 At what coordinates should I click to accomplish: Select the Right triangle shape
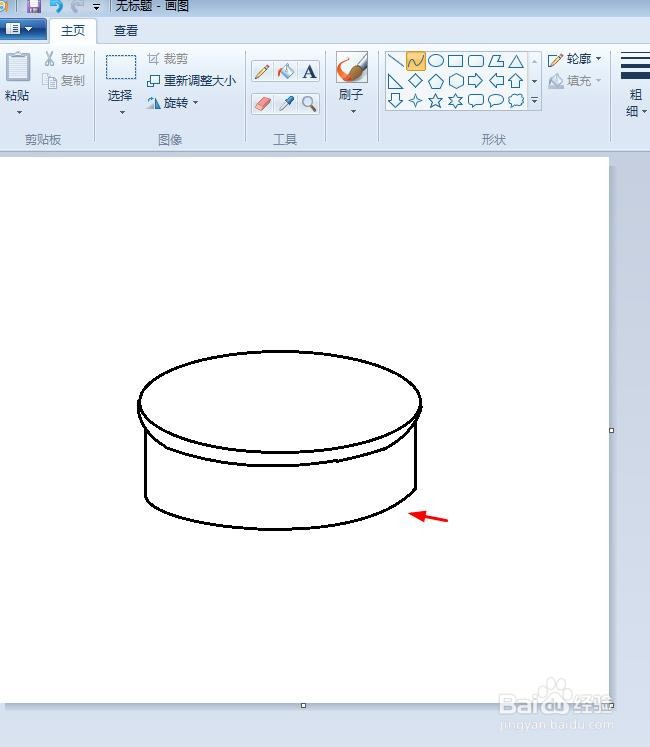click(x=396, y=81)
